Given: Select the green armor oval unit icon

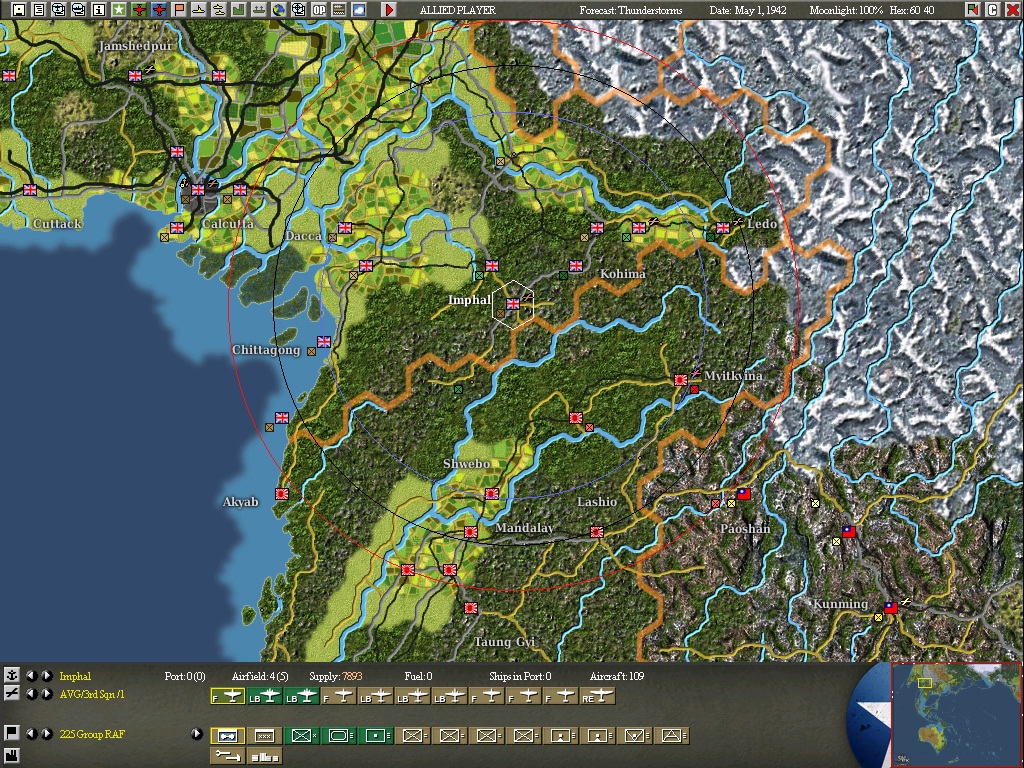Looking at the screenshot, I should [339, 736].
